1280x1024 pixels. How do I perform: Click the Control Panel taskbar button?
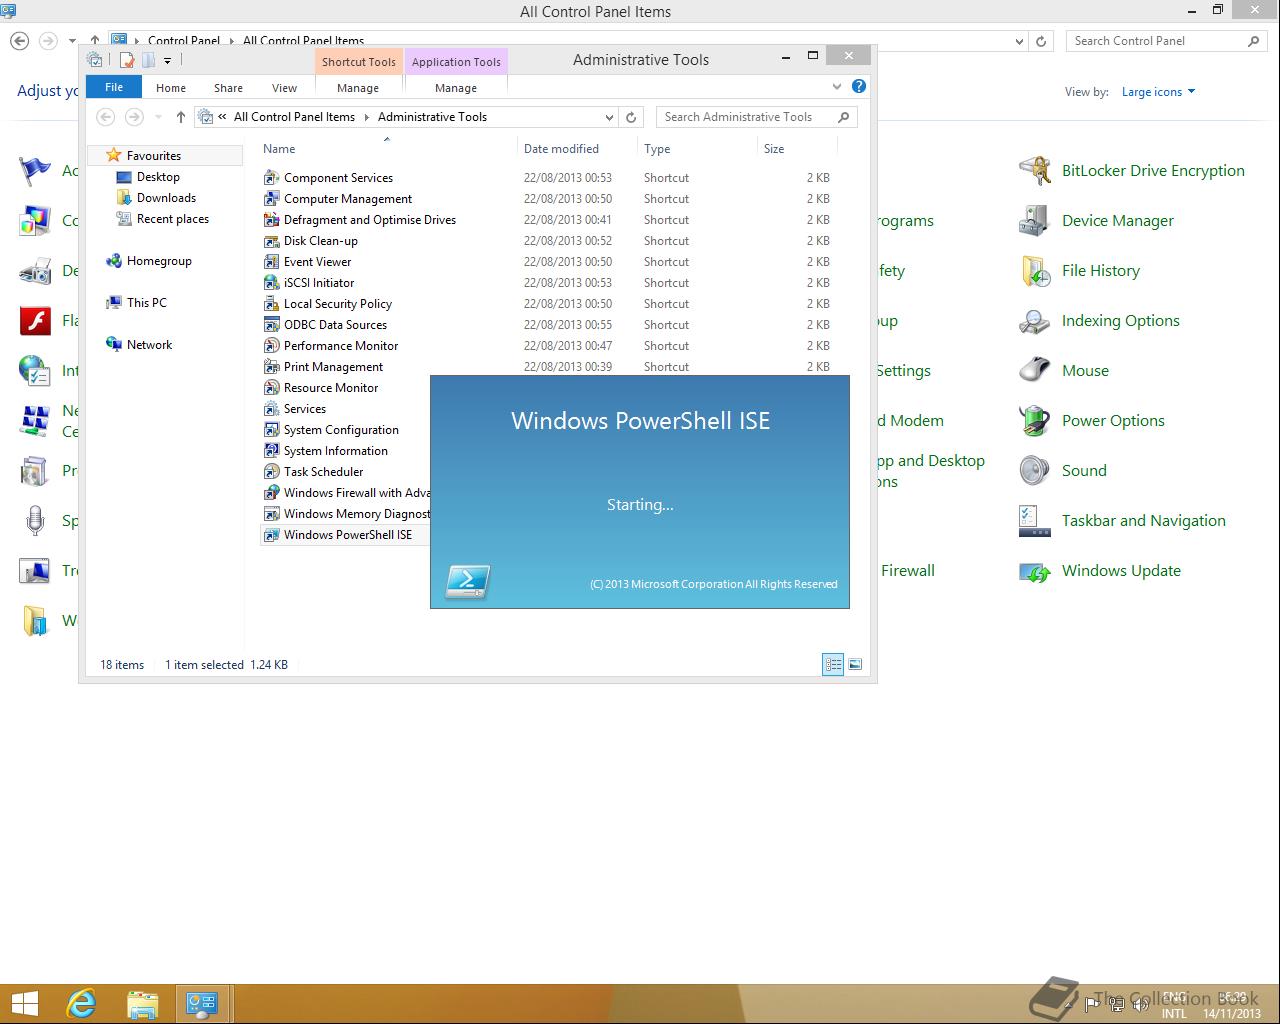(x=202, y=1004)
